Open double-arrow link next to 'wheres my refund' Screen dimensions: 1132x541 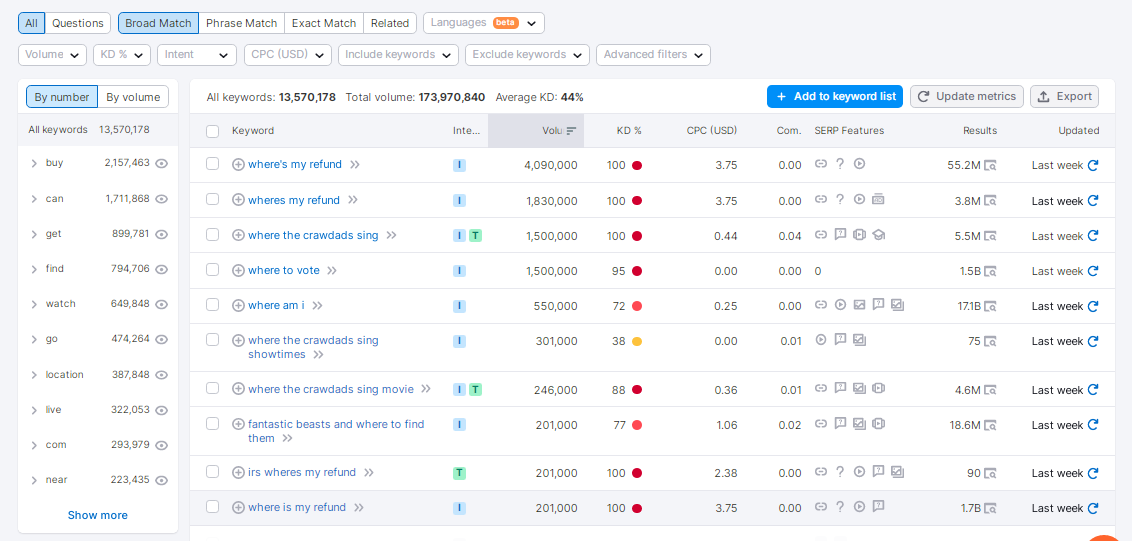pyautogui.click(x=352, y=200)
